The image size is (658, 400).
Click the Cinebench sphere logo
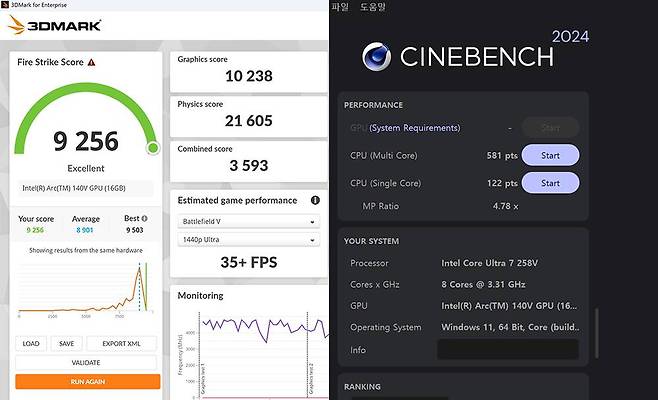pyautogui.click(x=376, y=56)
